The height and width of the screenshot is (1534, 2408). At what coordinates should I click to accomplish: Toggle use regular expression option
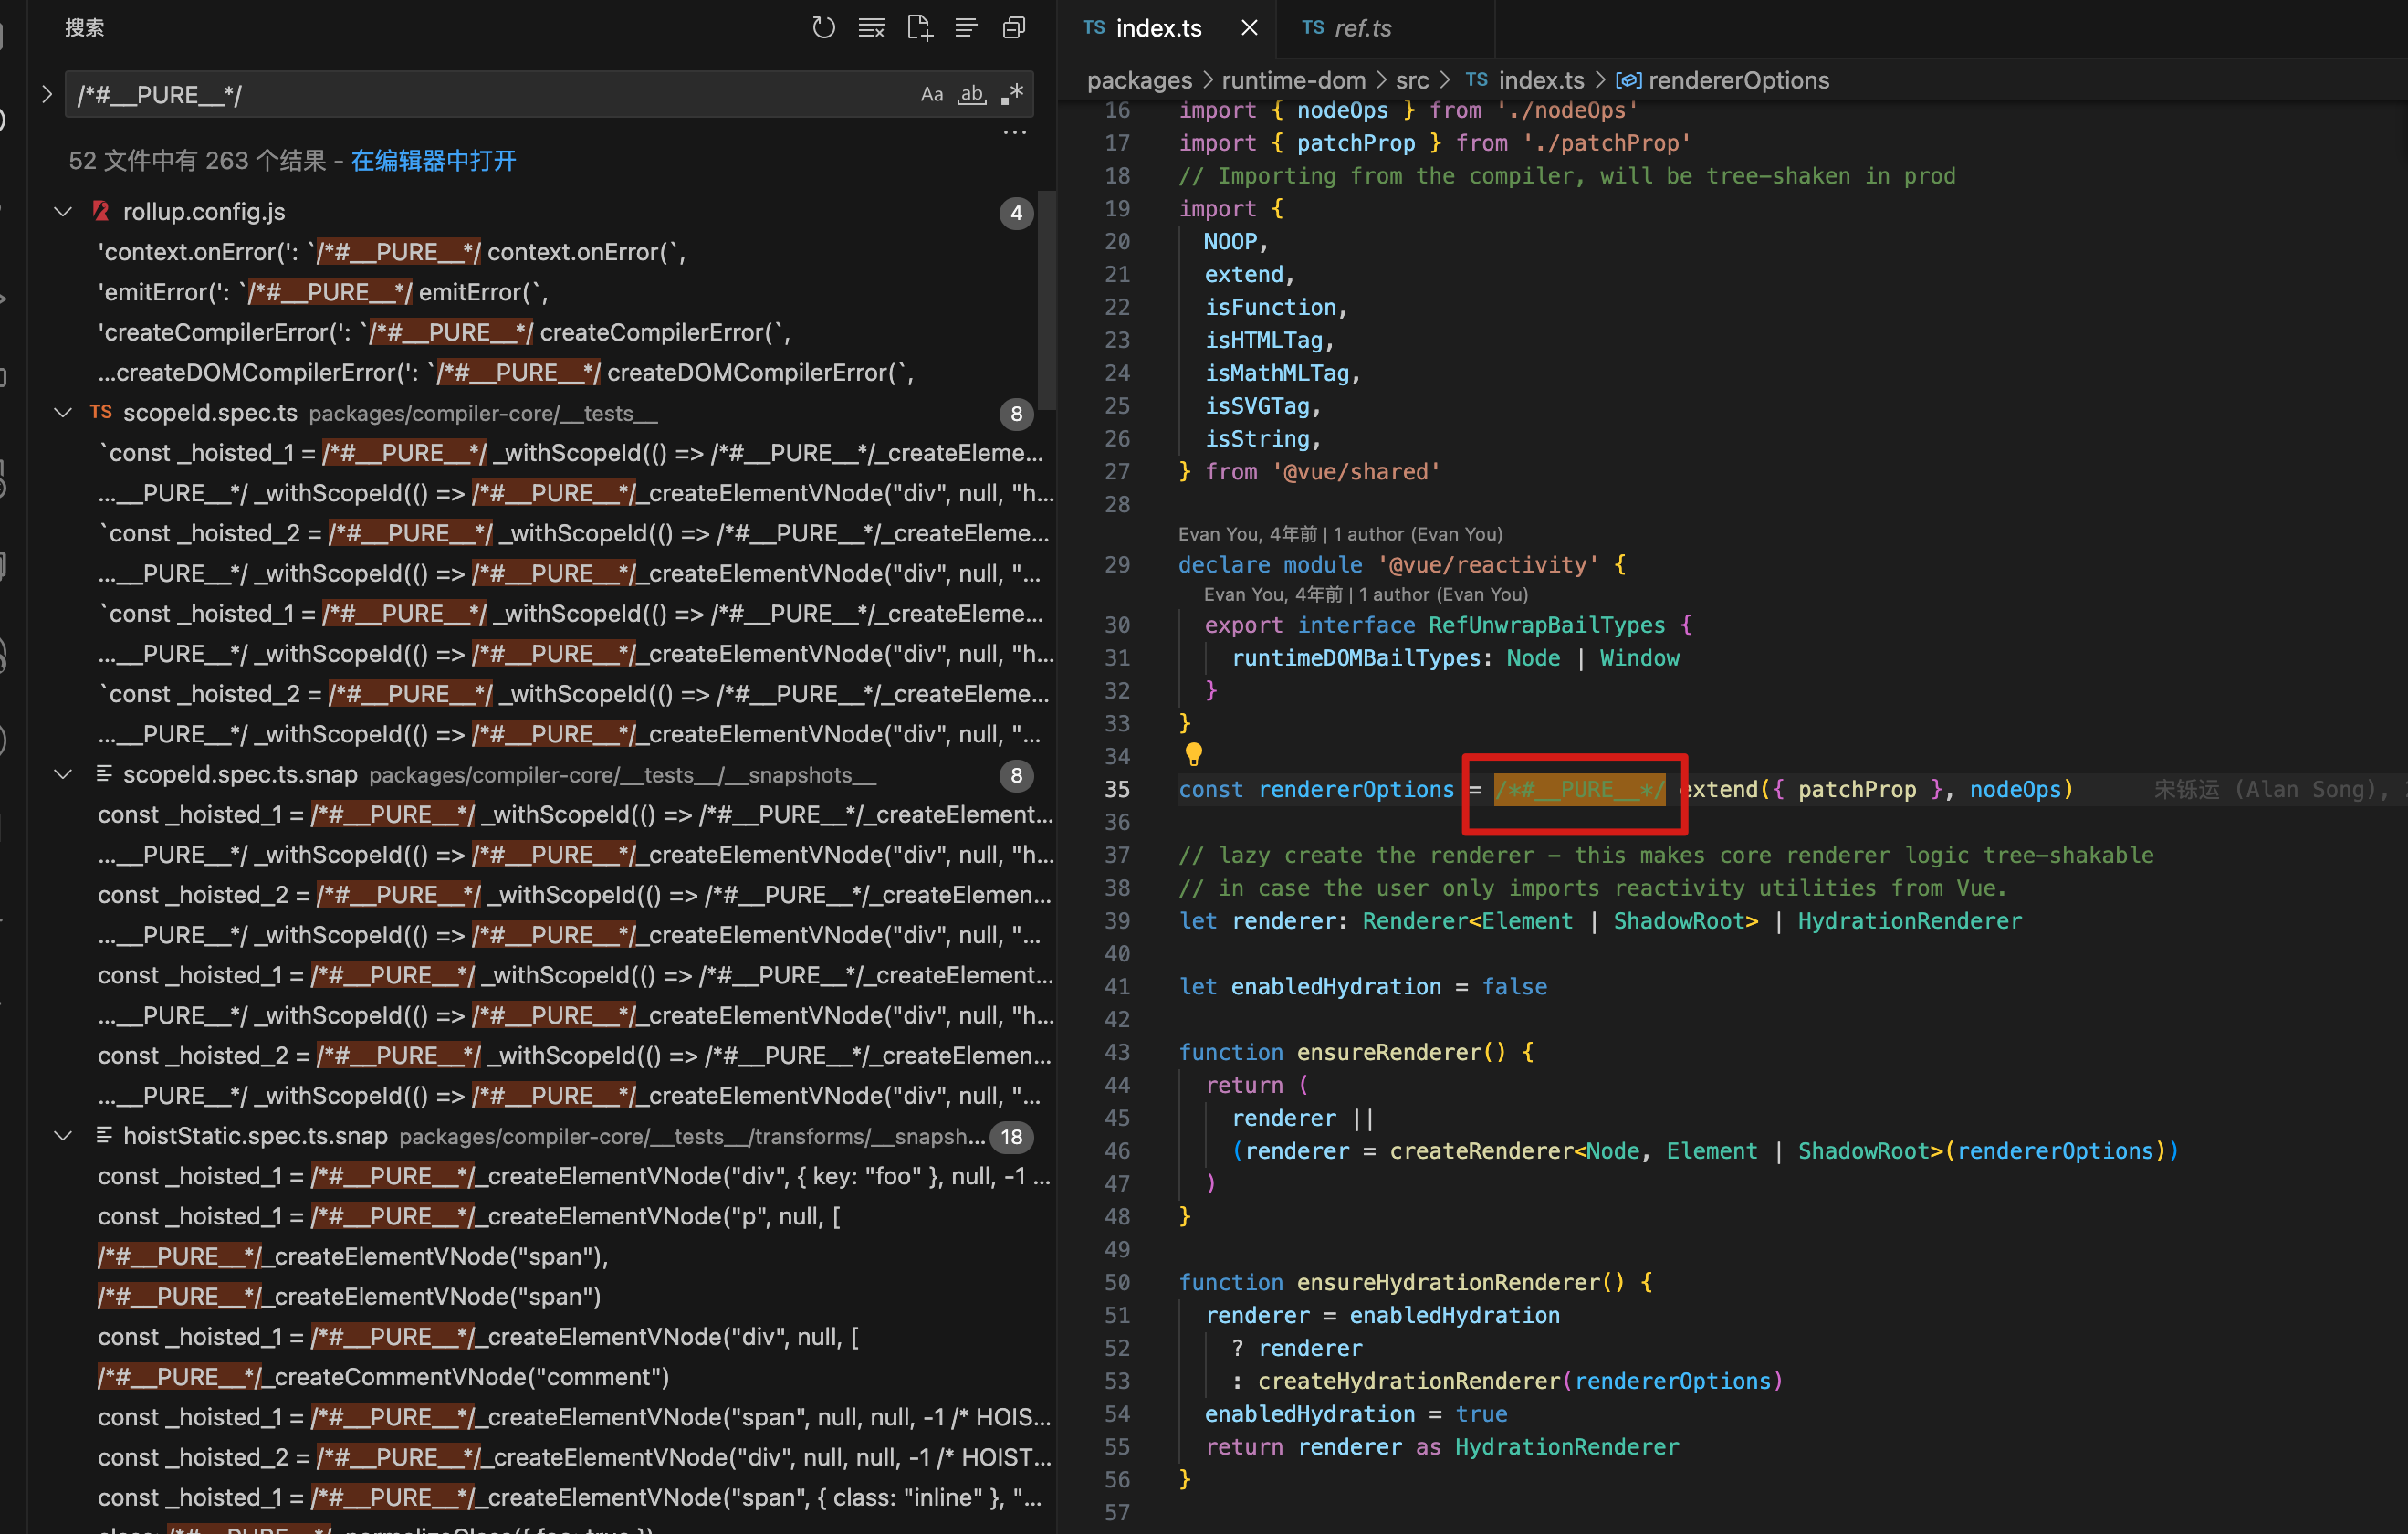(1012, 94)
